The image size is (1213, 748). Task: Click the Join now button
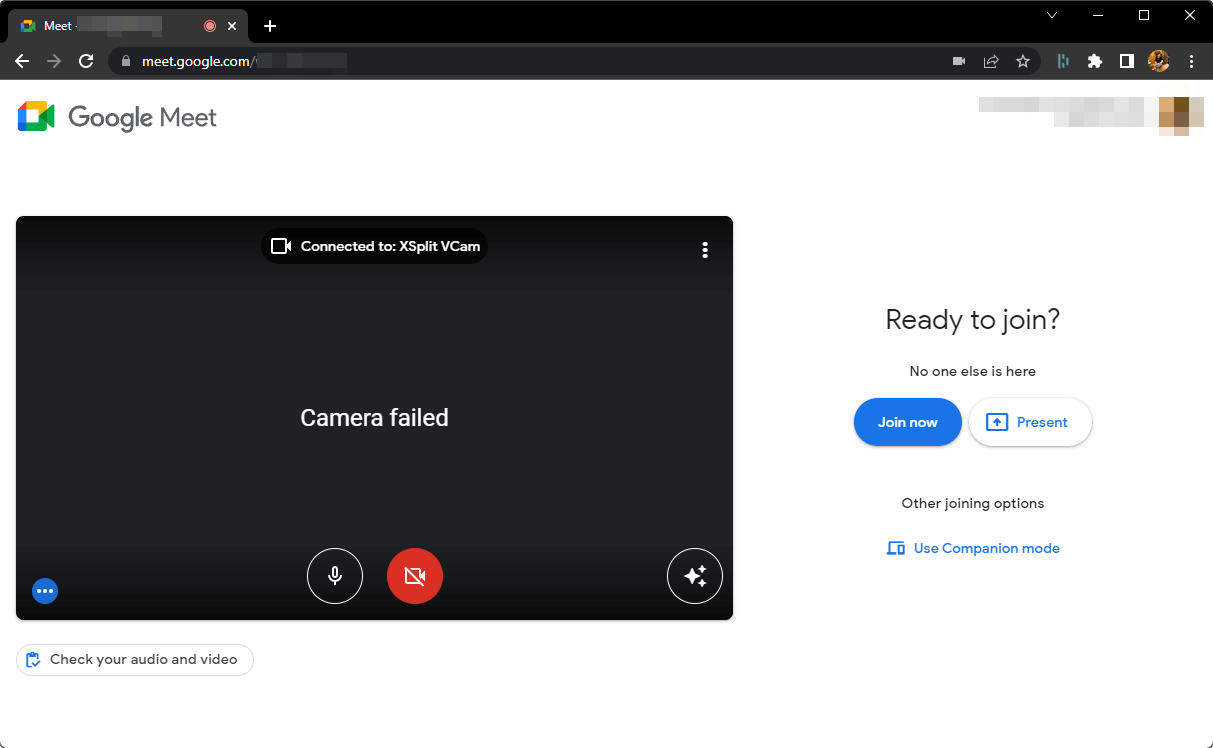(x=907, y=422)
